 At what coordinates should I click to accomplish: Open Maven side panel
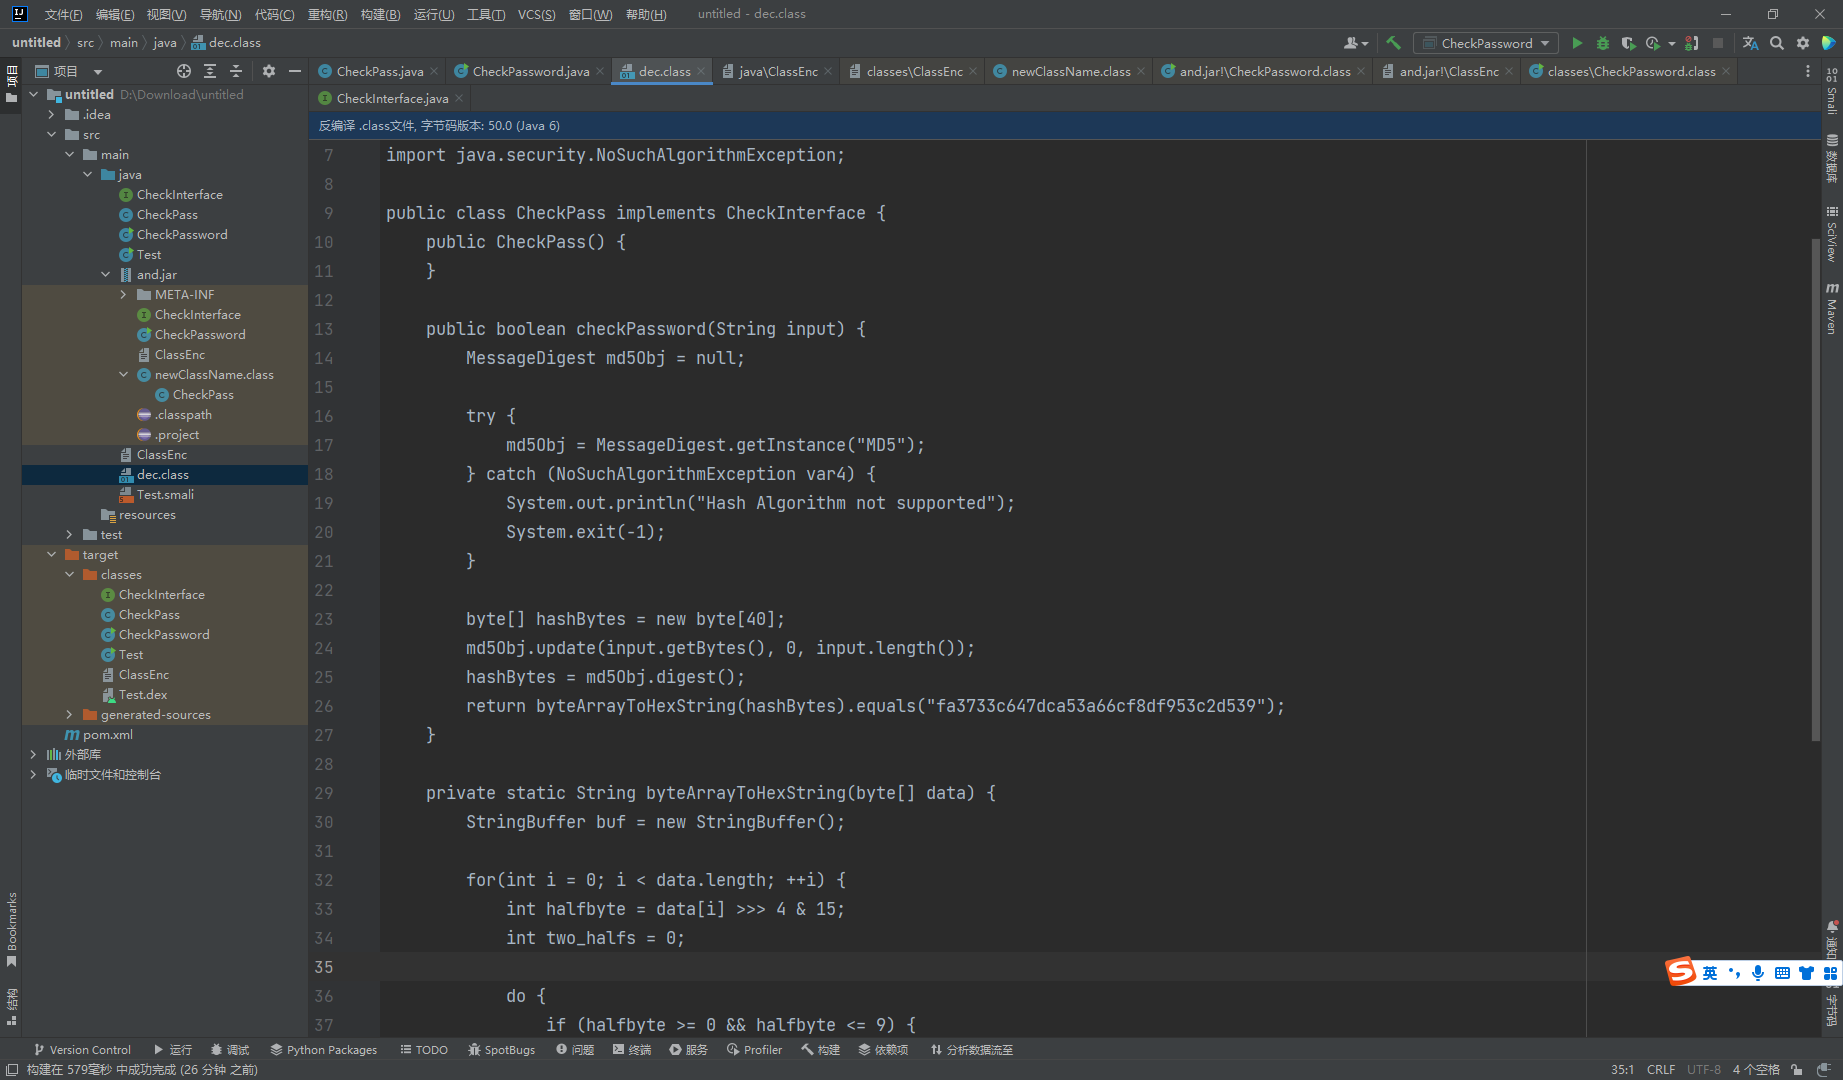(x=1832, y=308)
